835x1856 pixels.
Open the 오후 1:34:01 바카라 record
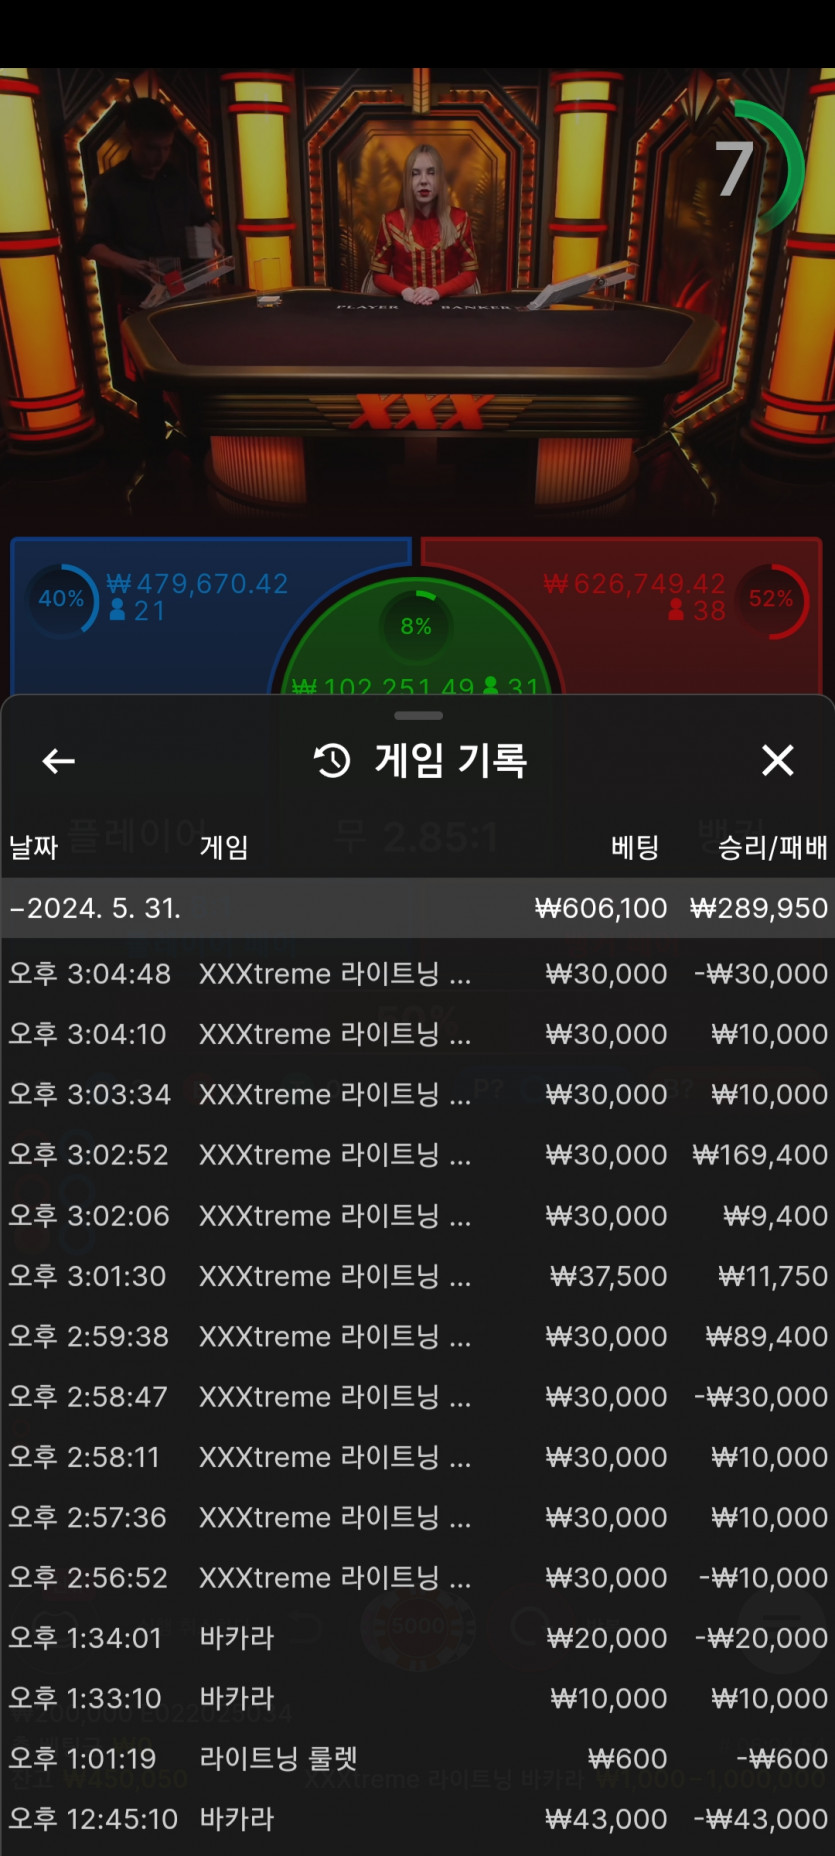[x=418, y=1638]
